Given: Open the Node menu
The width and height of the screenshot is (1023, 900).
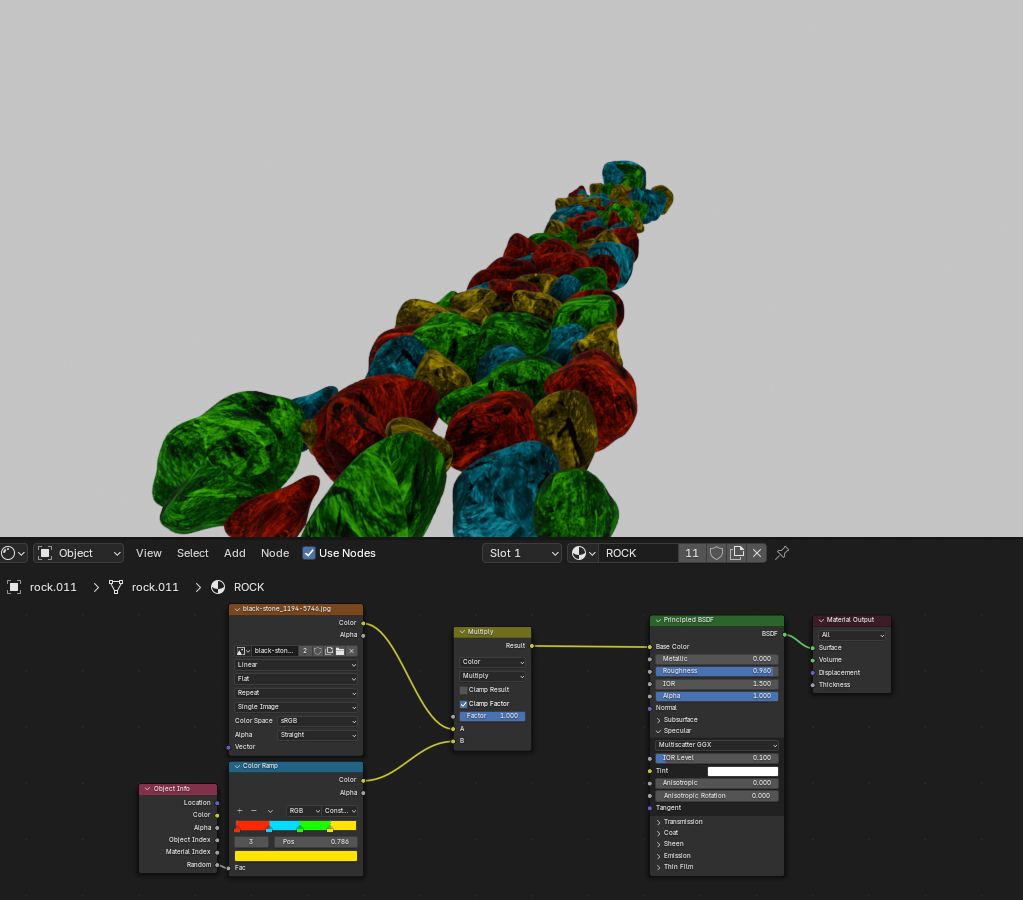Looking at the screenshot, I should click(x=275, y=553).
